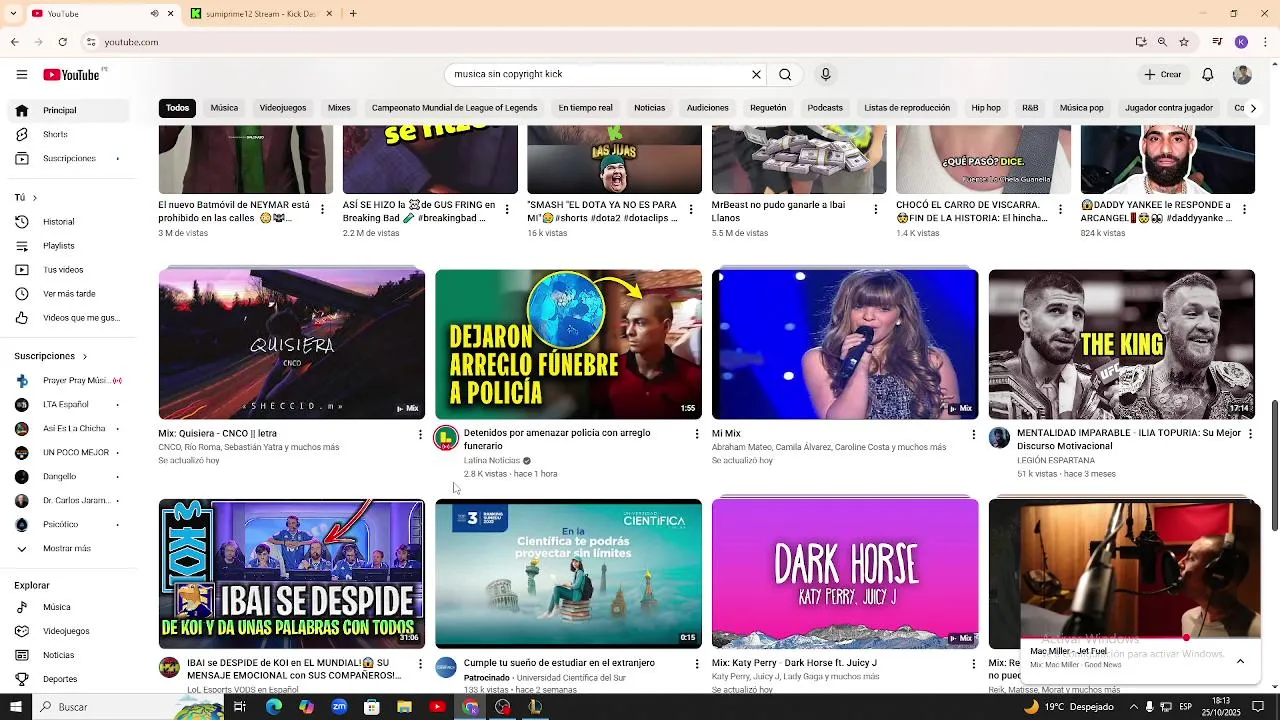Open Historial in sidebar
Screen dimensions: 1280x720
[58, 222]
